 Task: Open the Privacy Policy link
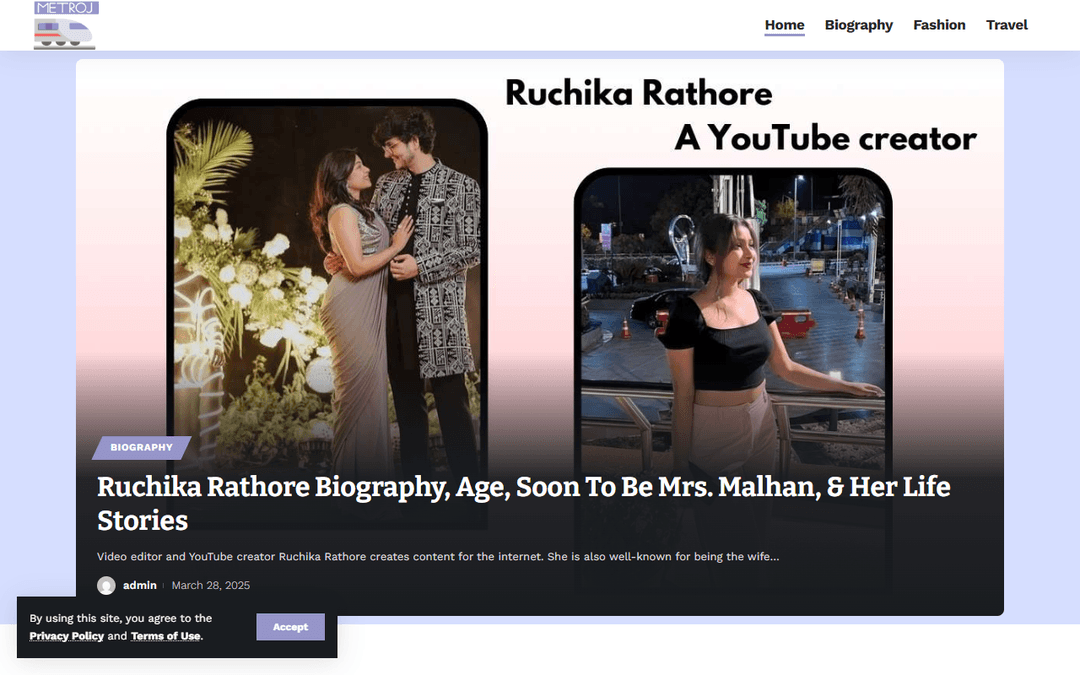click(x=67, y=636)
